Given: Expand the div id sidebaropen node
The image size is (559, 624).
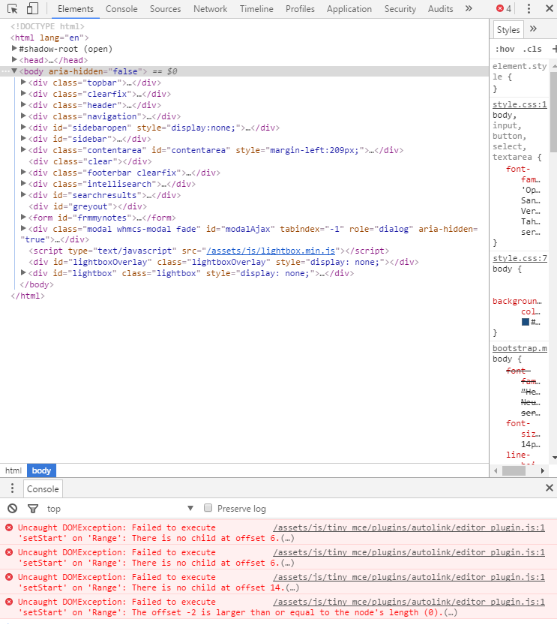Looking at the screenshot, I should click(23, 127).
